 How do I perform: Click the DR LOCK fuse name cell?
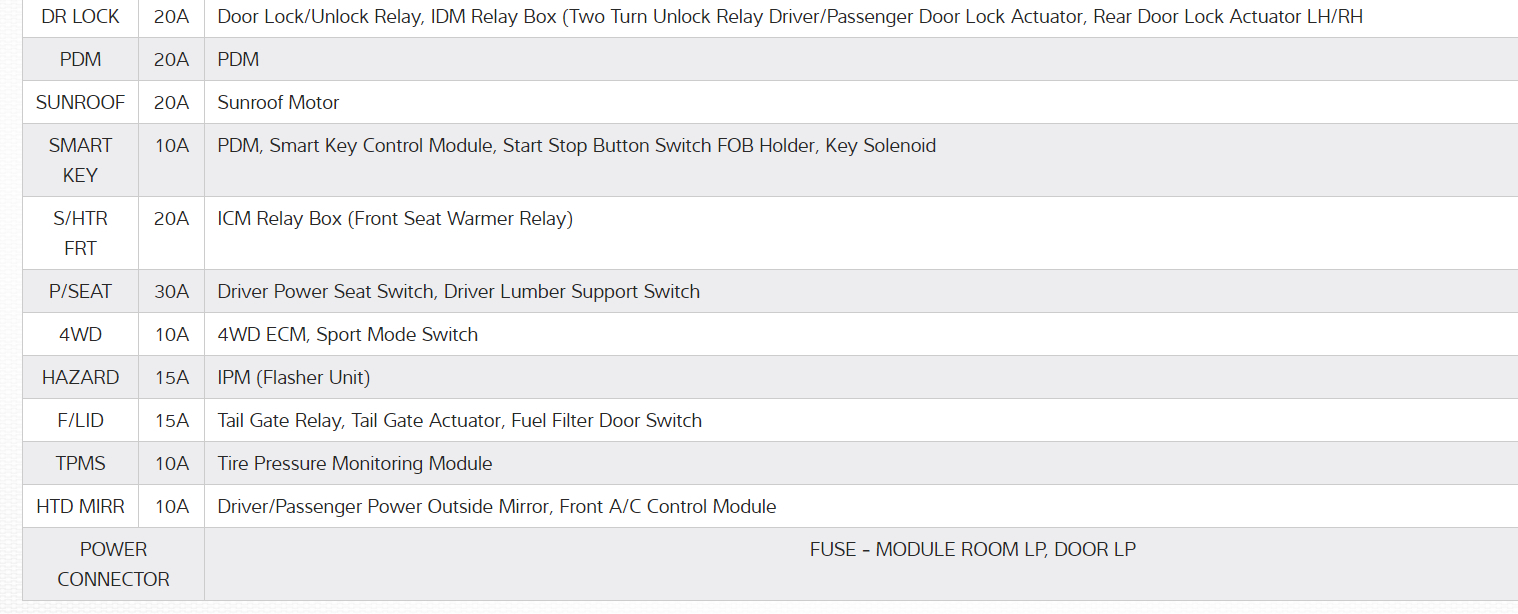point(80,17)
